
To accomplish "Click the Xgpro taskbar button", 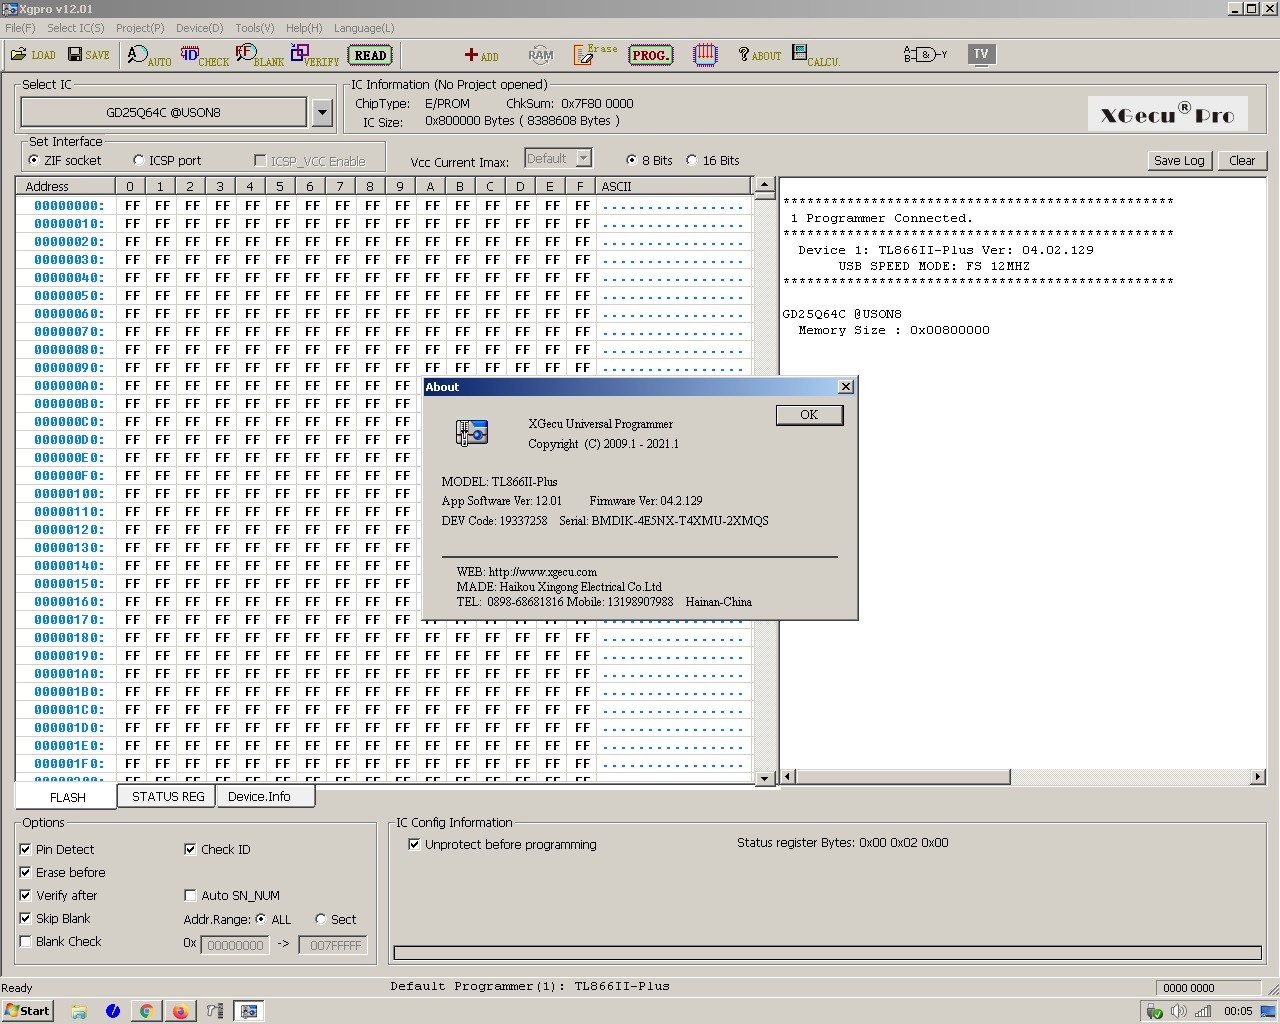I will 249,1011.
